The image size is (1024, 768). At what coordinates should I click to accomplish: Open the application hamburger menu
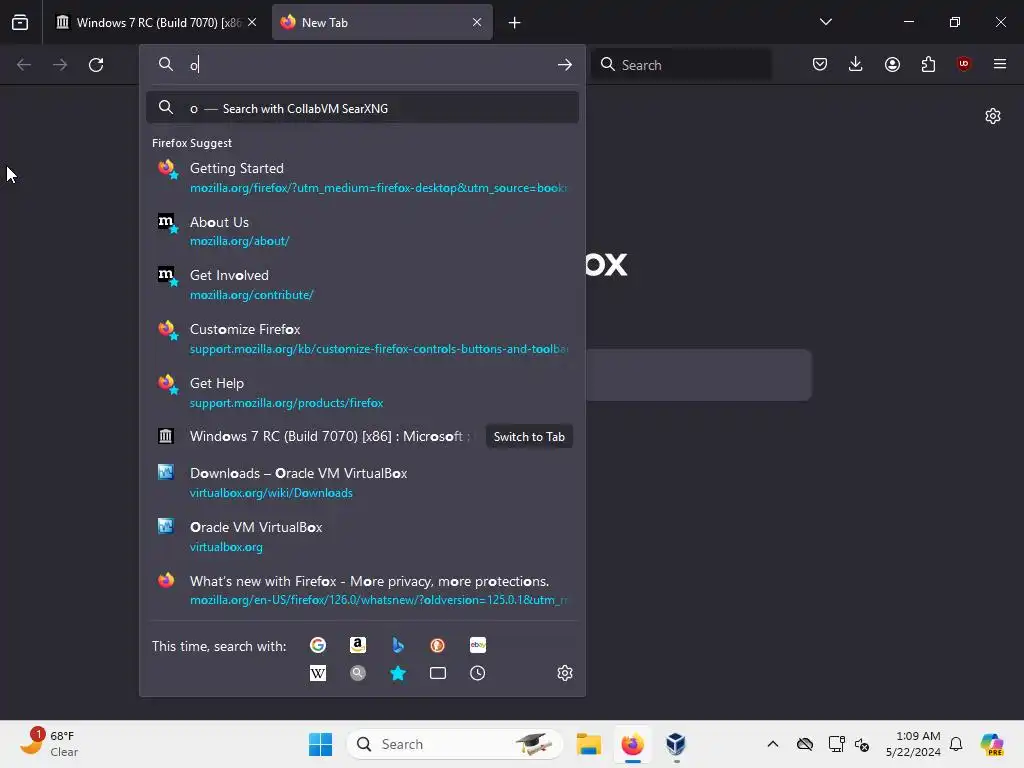[x=1000, y=64]
